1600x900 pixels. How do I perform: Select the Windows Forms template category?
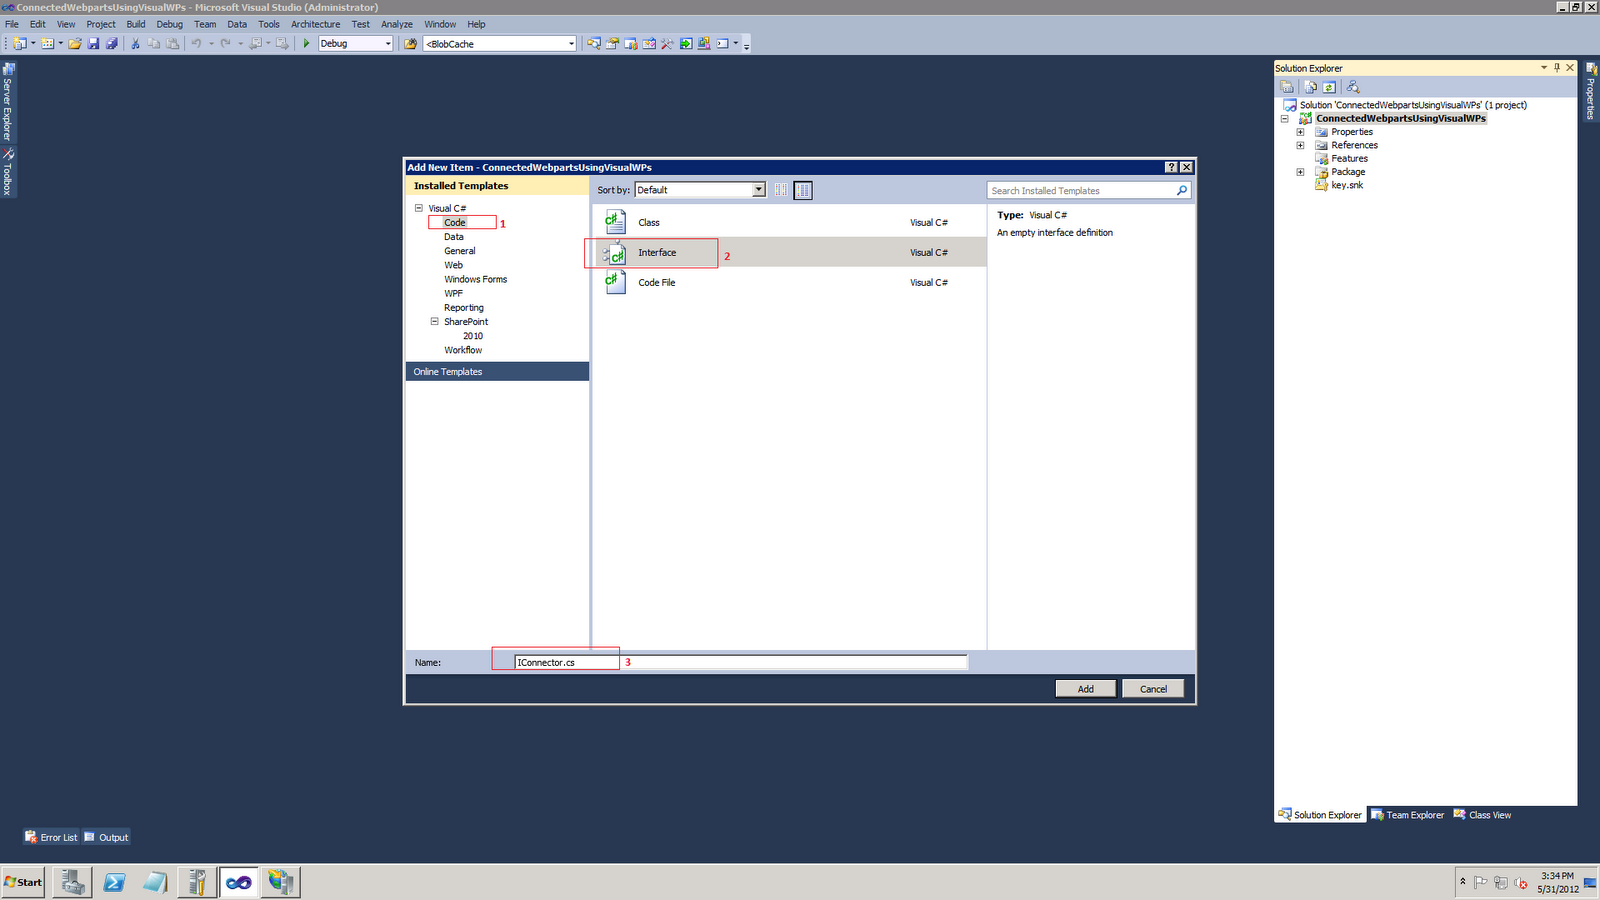point(476,279)
